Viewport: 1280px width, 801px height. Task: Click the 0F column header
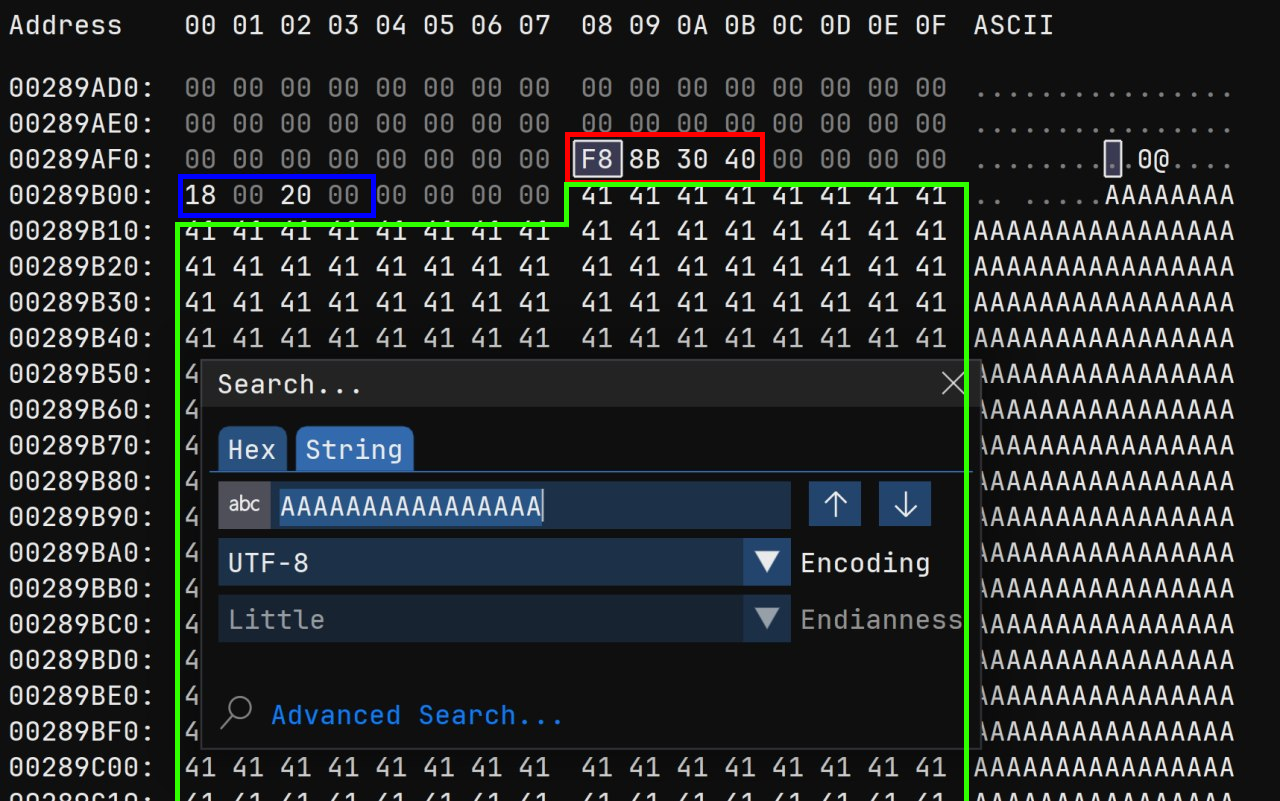coord(930,25)
